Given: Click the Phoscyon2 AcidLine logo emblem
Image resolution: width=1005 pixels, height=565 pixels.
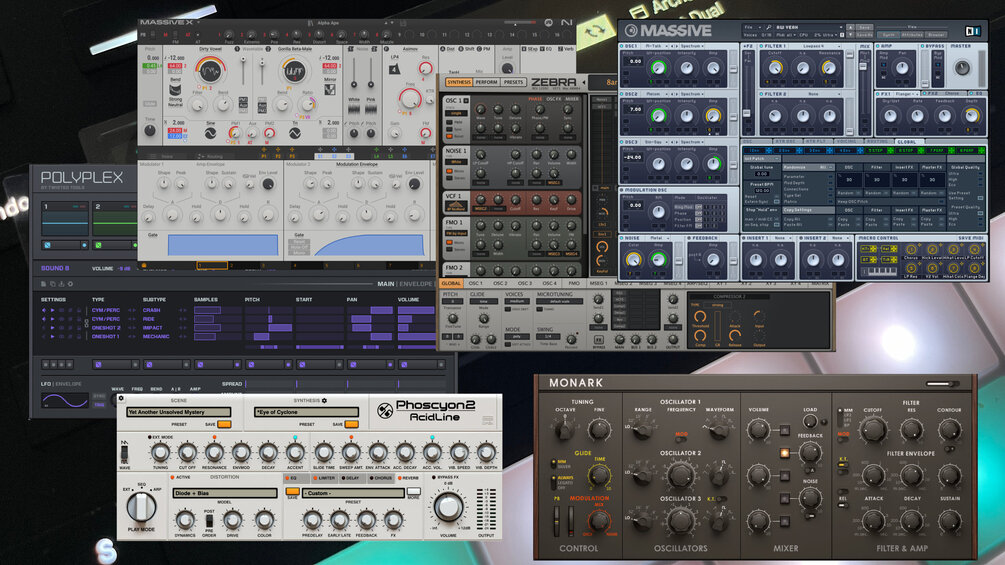Looking at the screenshot, I should click(x=385, y=411).
